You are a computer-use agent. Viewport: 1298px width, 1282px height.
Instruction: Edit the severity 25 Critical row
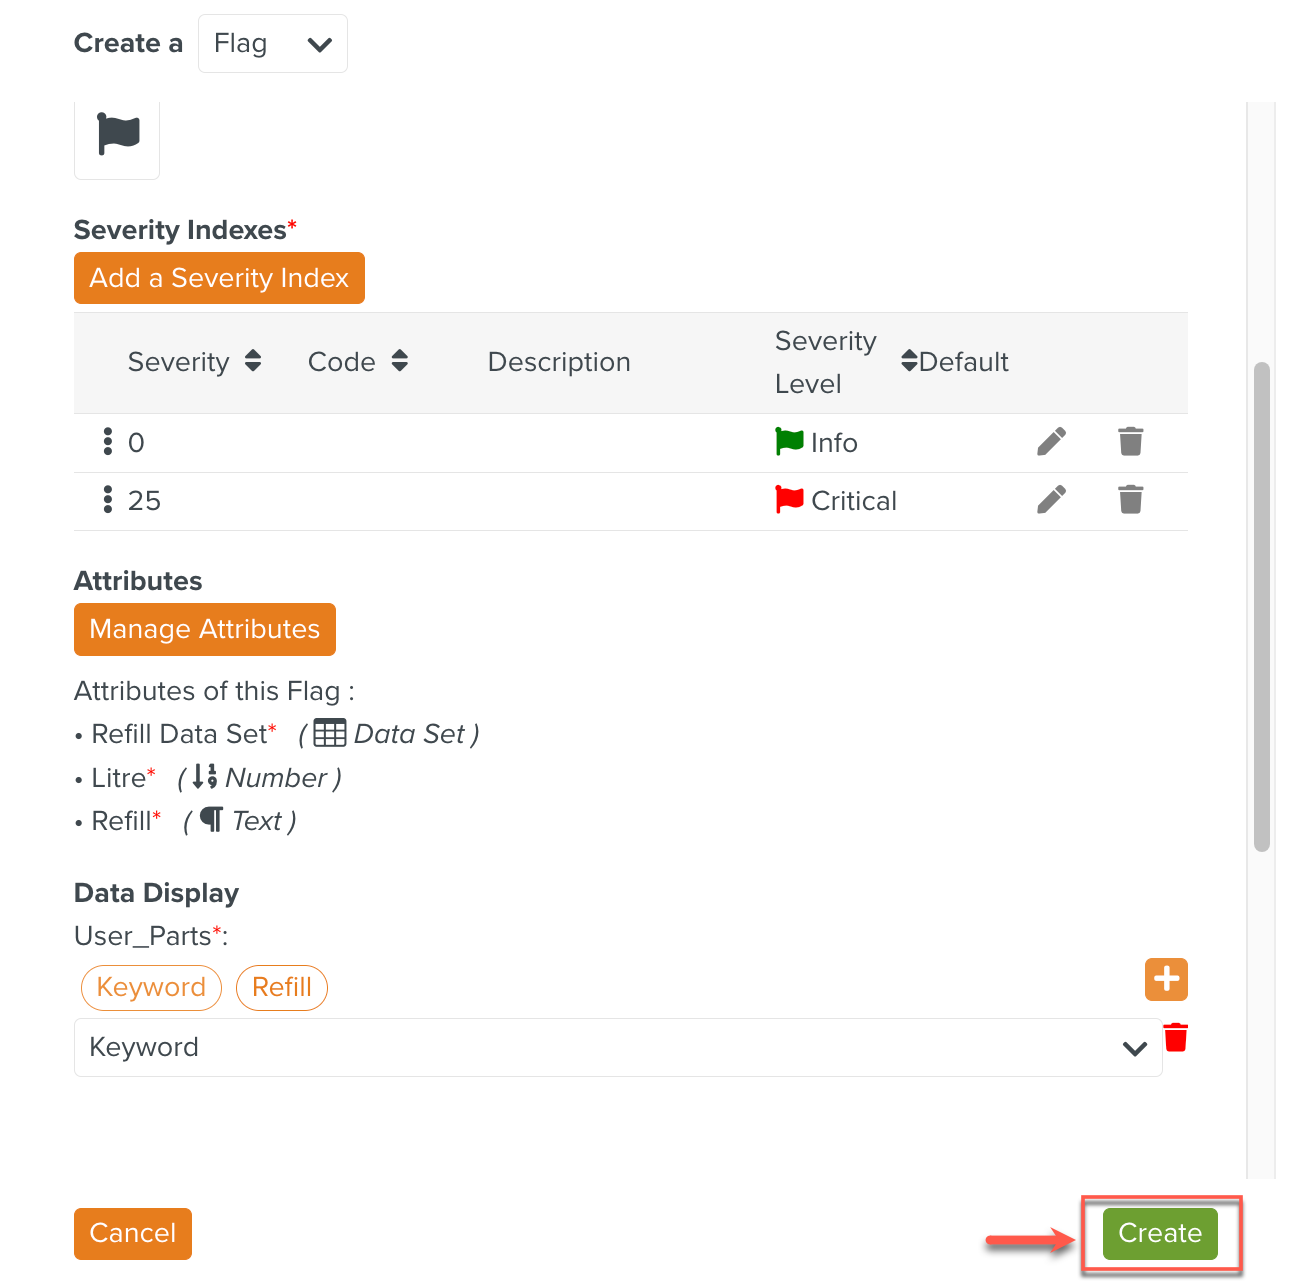pos(1051,499)
